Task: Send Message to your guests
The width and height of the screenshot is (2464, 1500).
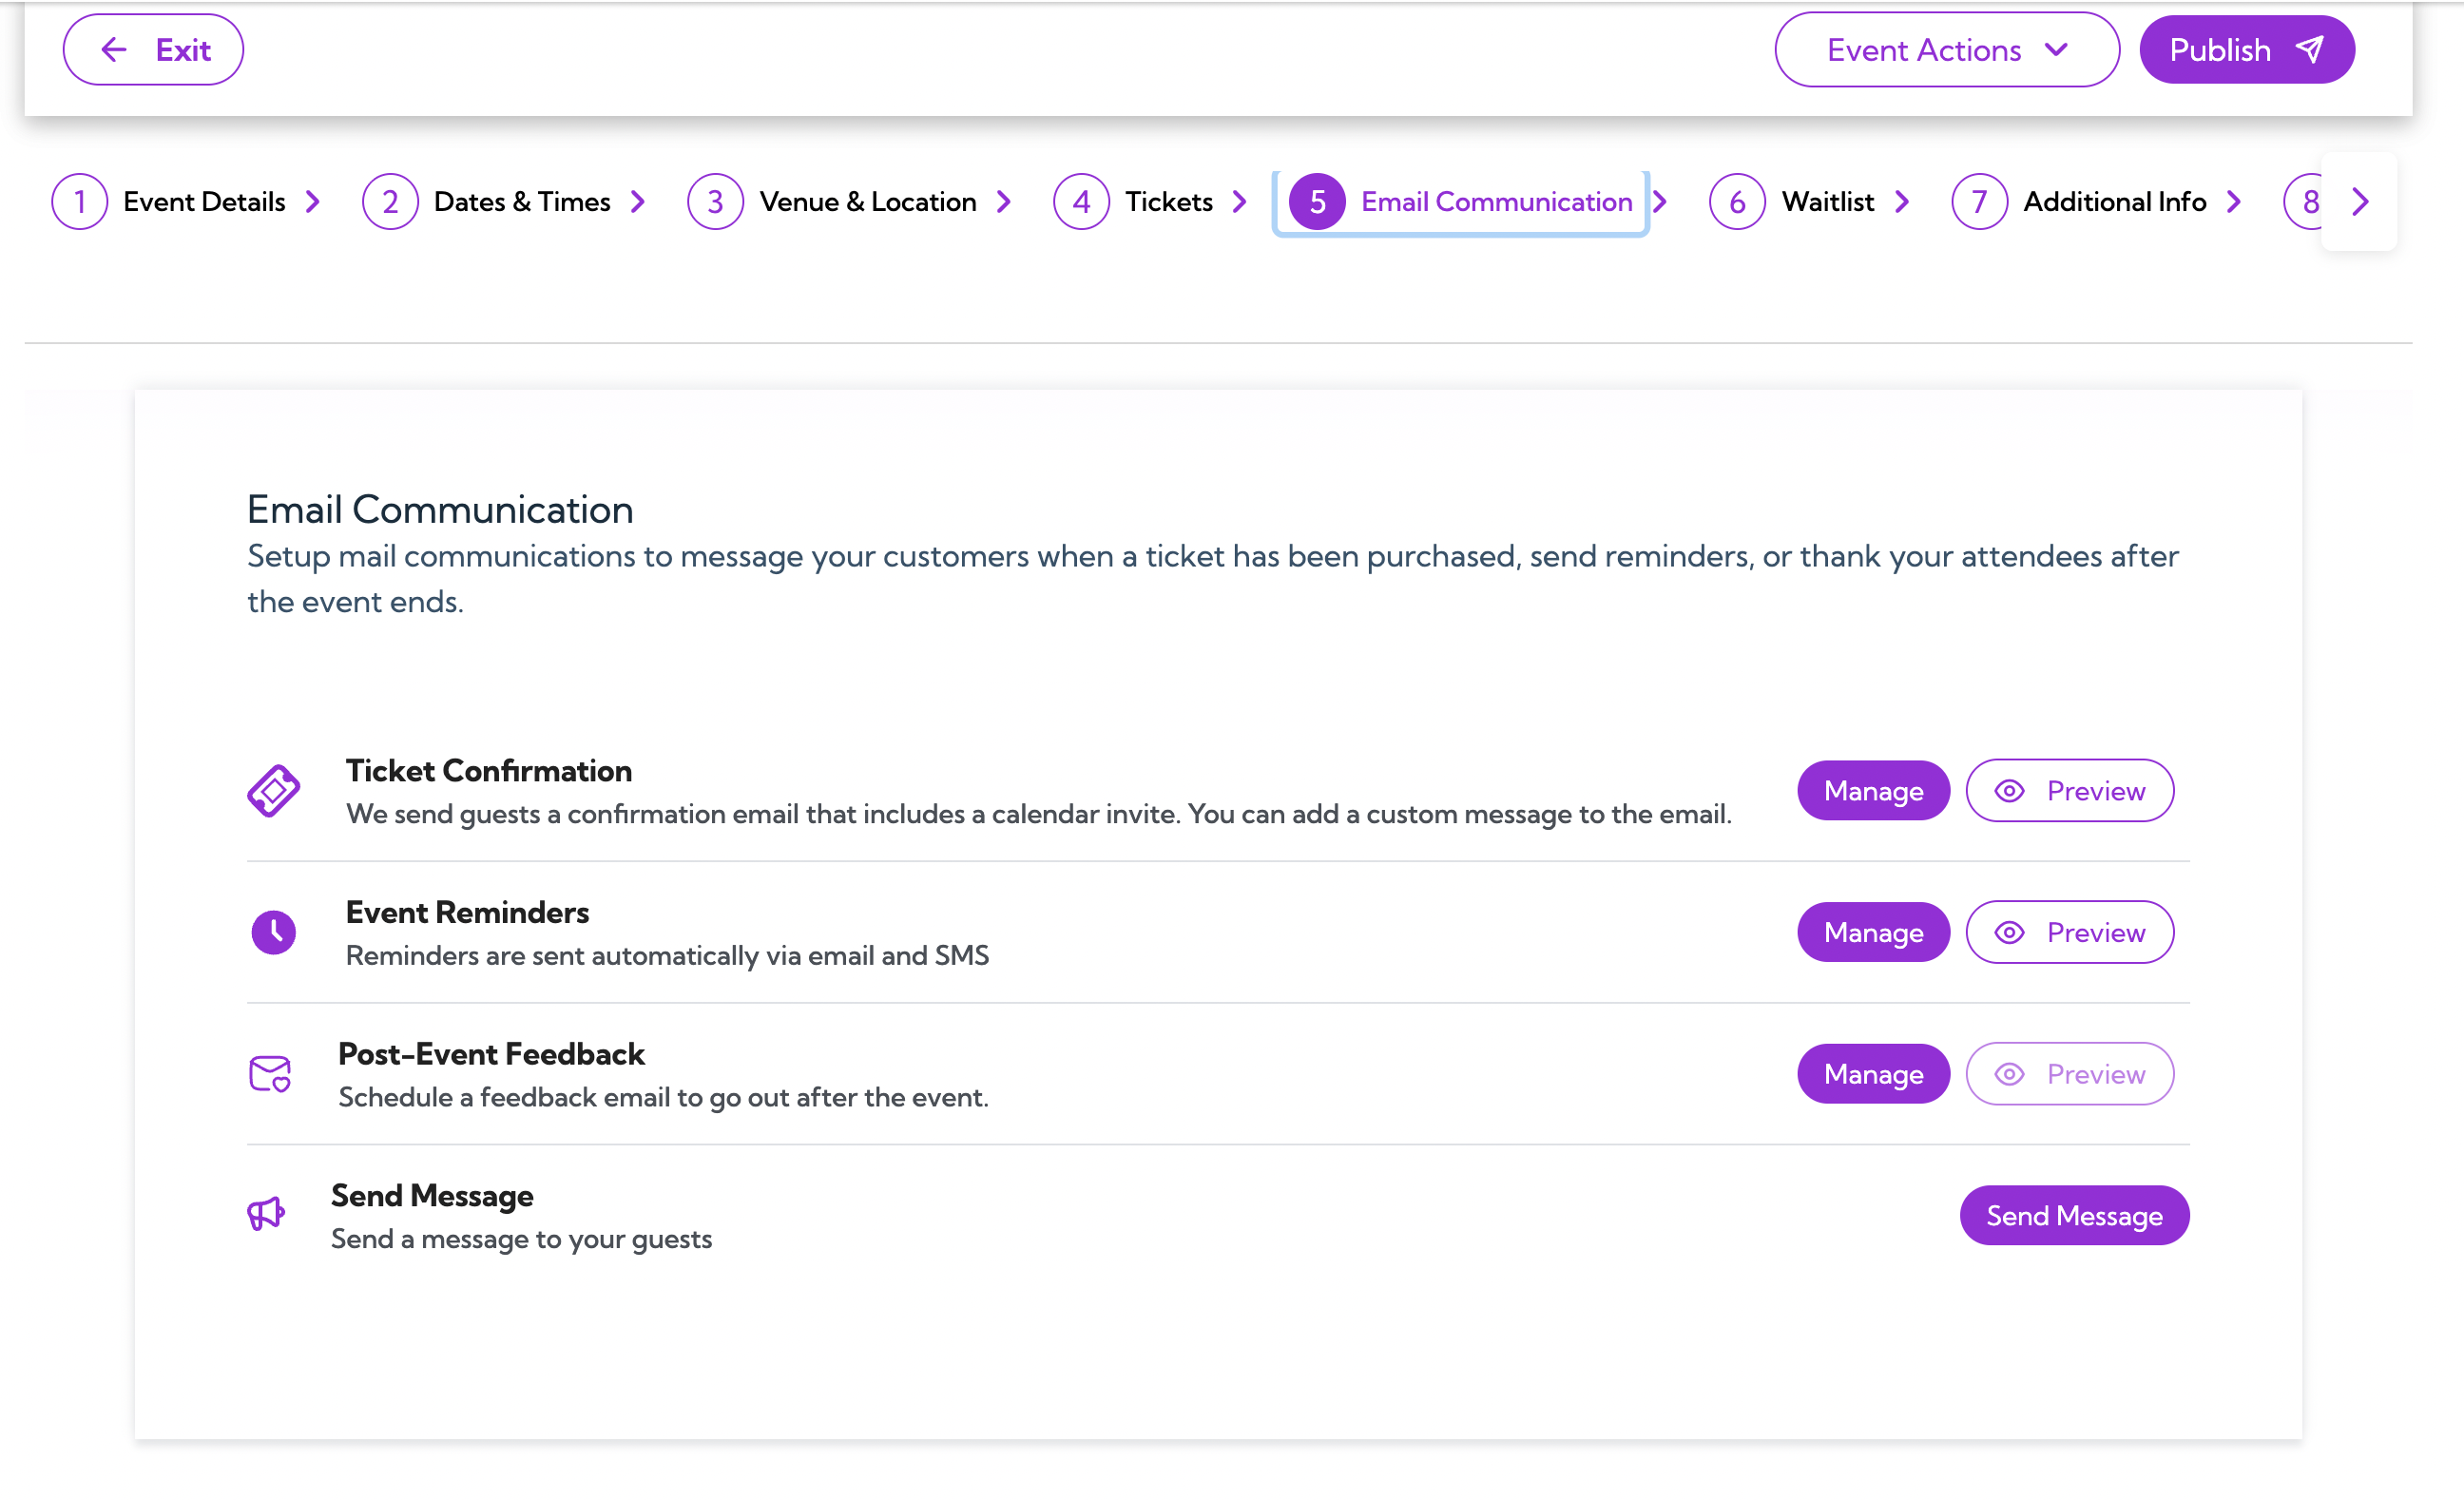Action: click(2073, 1215)
